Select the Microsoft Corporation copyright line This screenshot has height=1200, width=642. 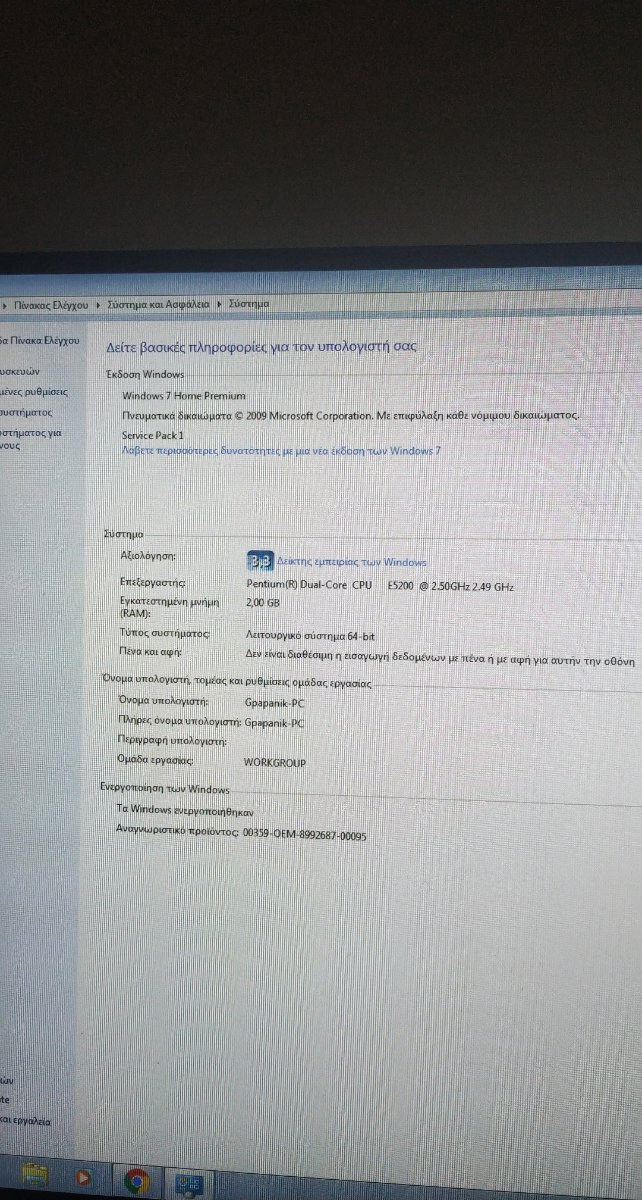click(351, 414)
